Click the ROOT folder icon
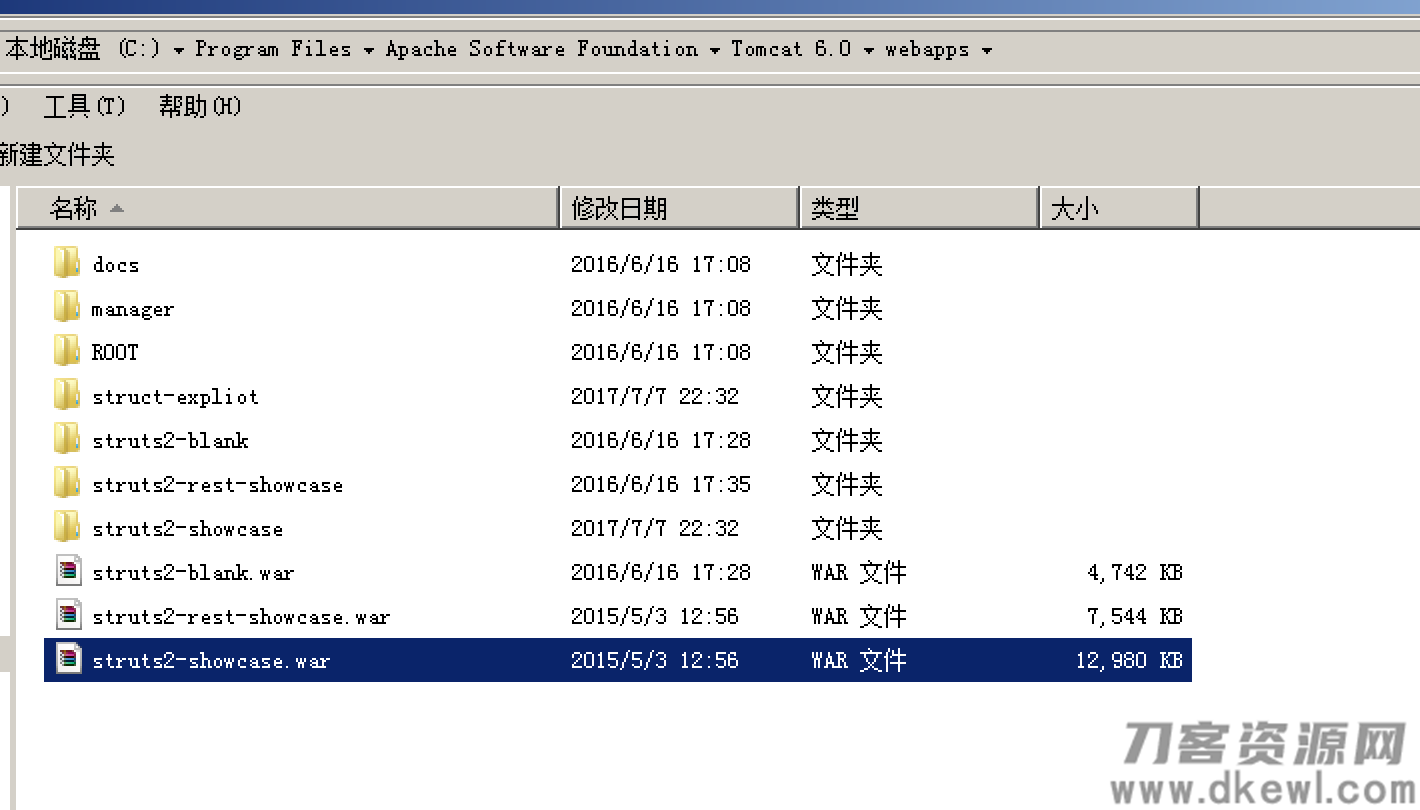Viewport: 1420px width, 810px height. tap(67, 351)
